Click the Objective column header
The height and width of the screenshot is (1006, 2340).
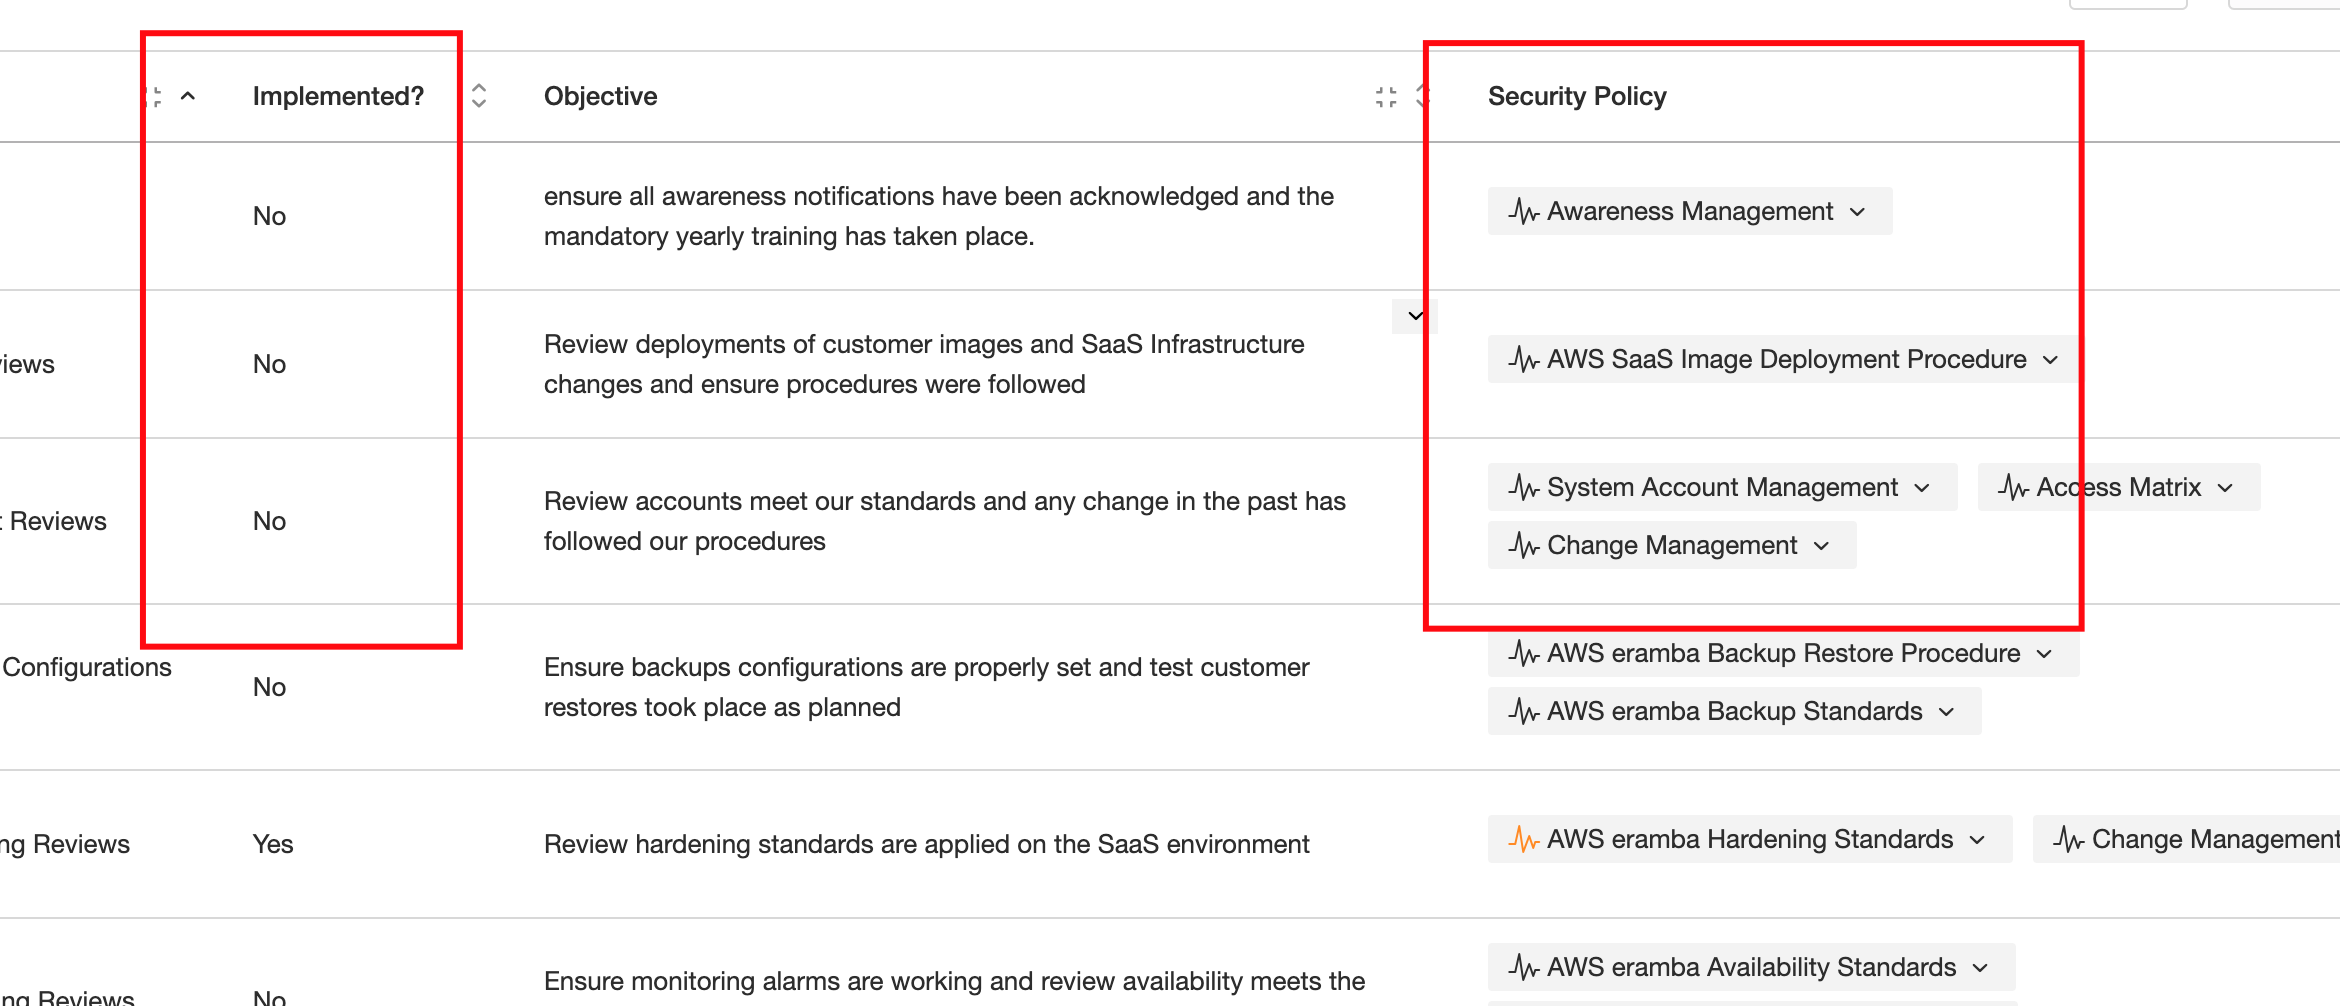click(600, 97)
